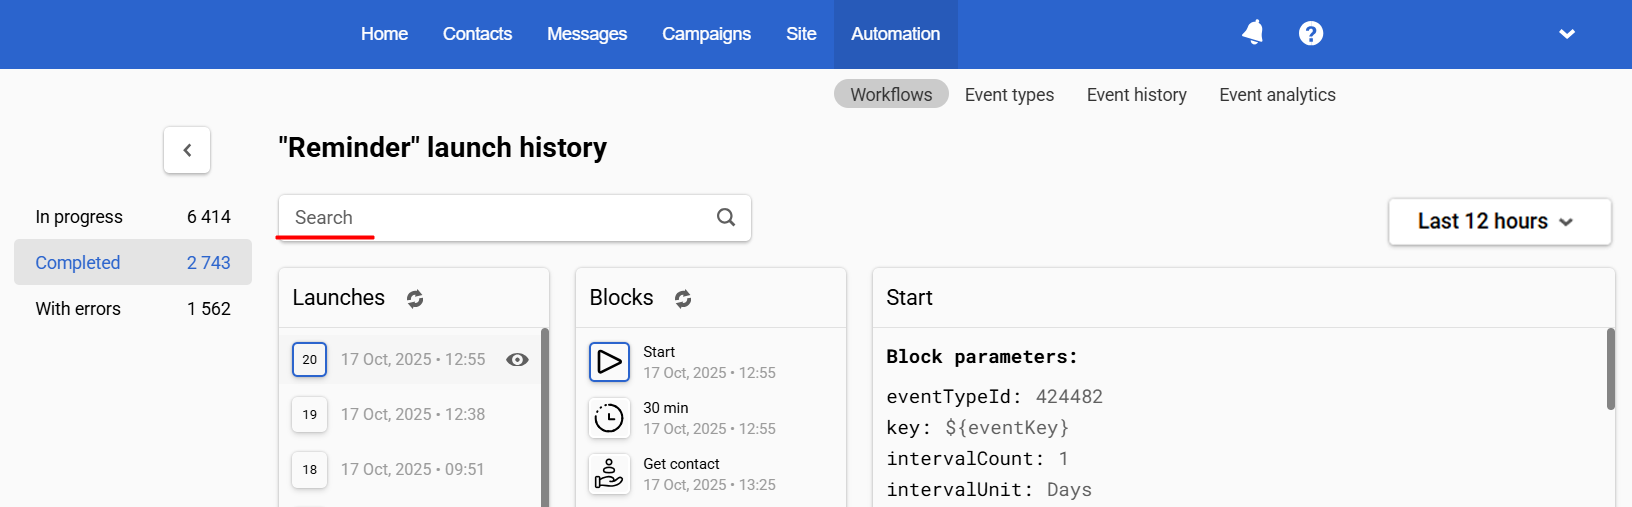Click the eventTypeId value 424482
The width and height of the screenshot is (1632, 507).
pyautogui.click(x=1069, y=397)
